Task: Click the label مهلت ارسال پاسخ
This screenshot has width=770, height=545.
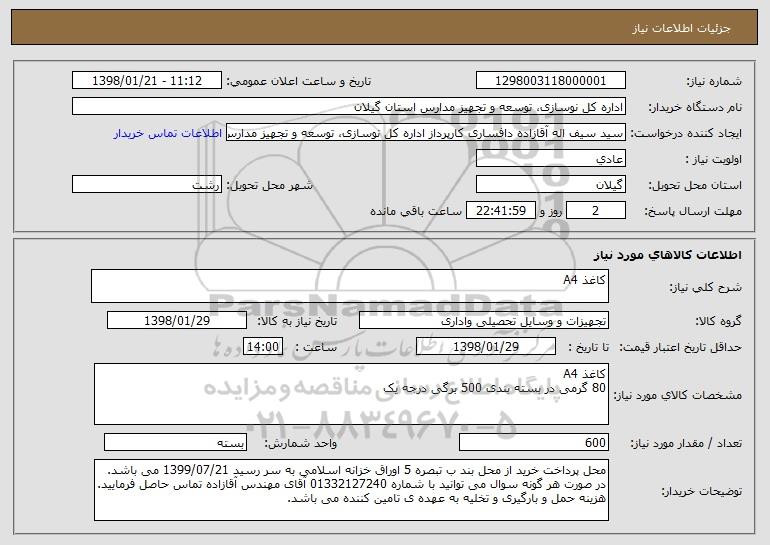Action: (692, 212)
